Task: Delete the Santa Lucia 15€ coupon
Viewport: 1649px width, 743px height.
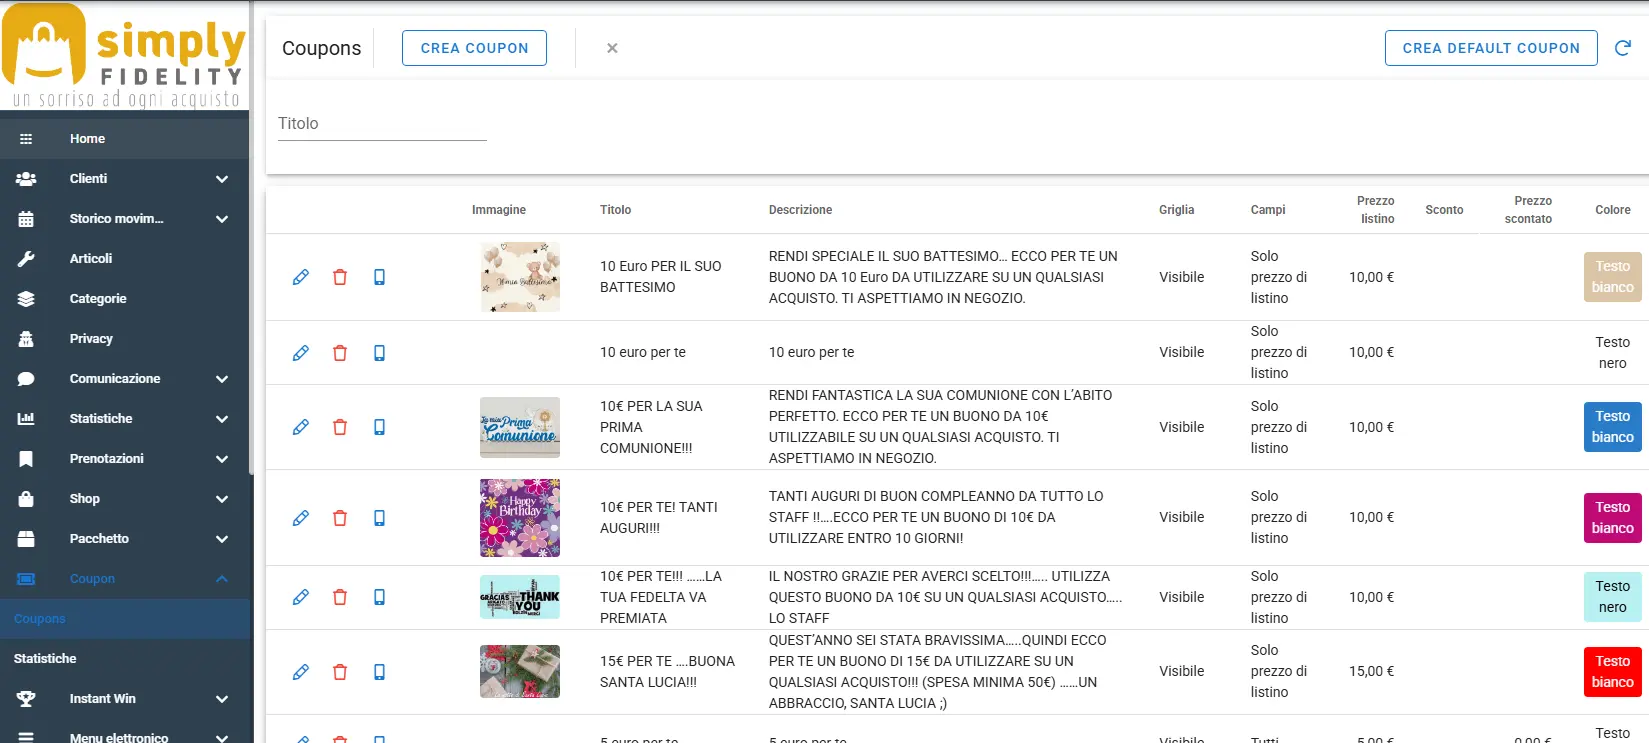Action: tap(340, 672)
